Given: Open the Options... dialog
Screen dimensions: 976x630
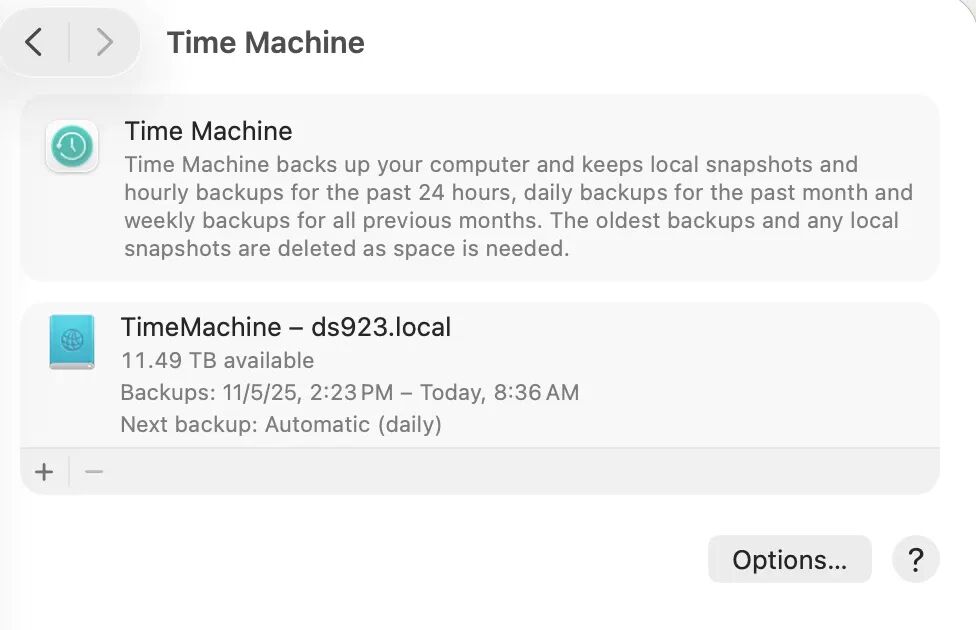Looking at the screenshot, I should [789, 559].
